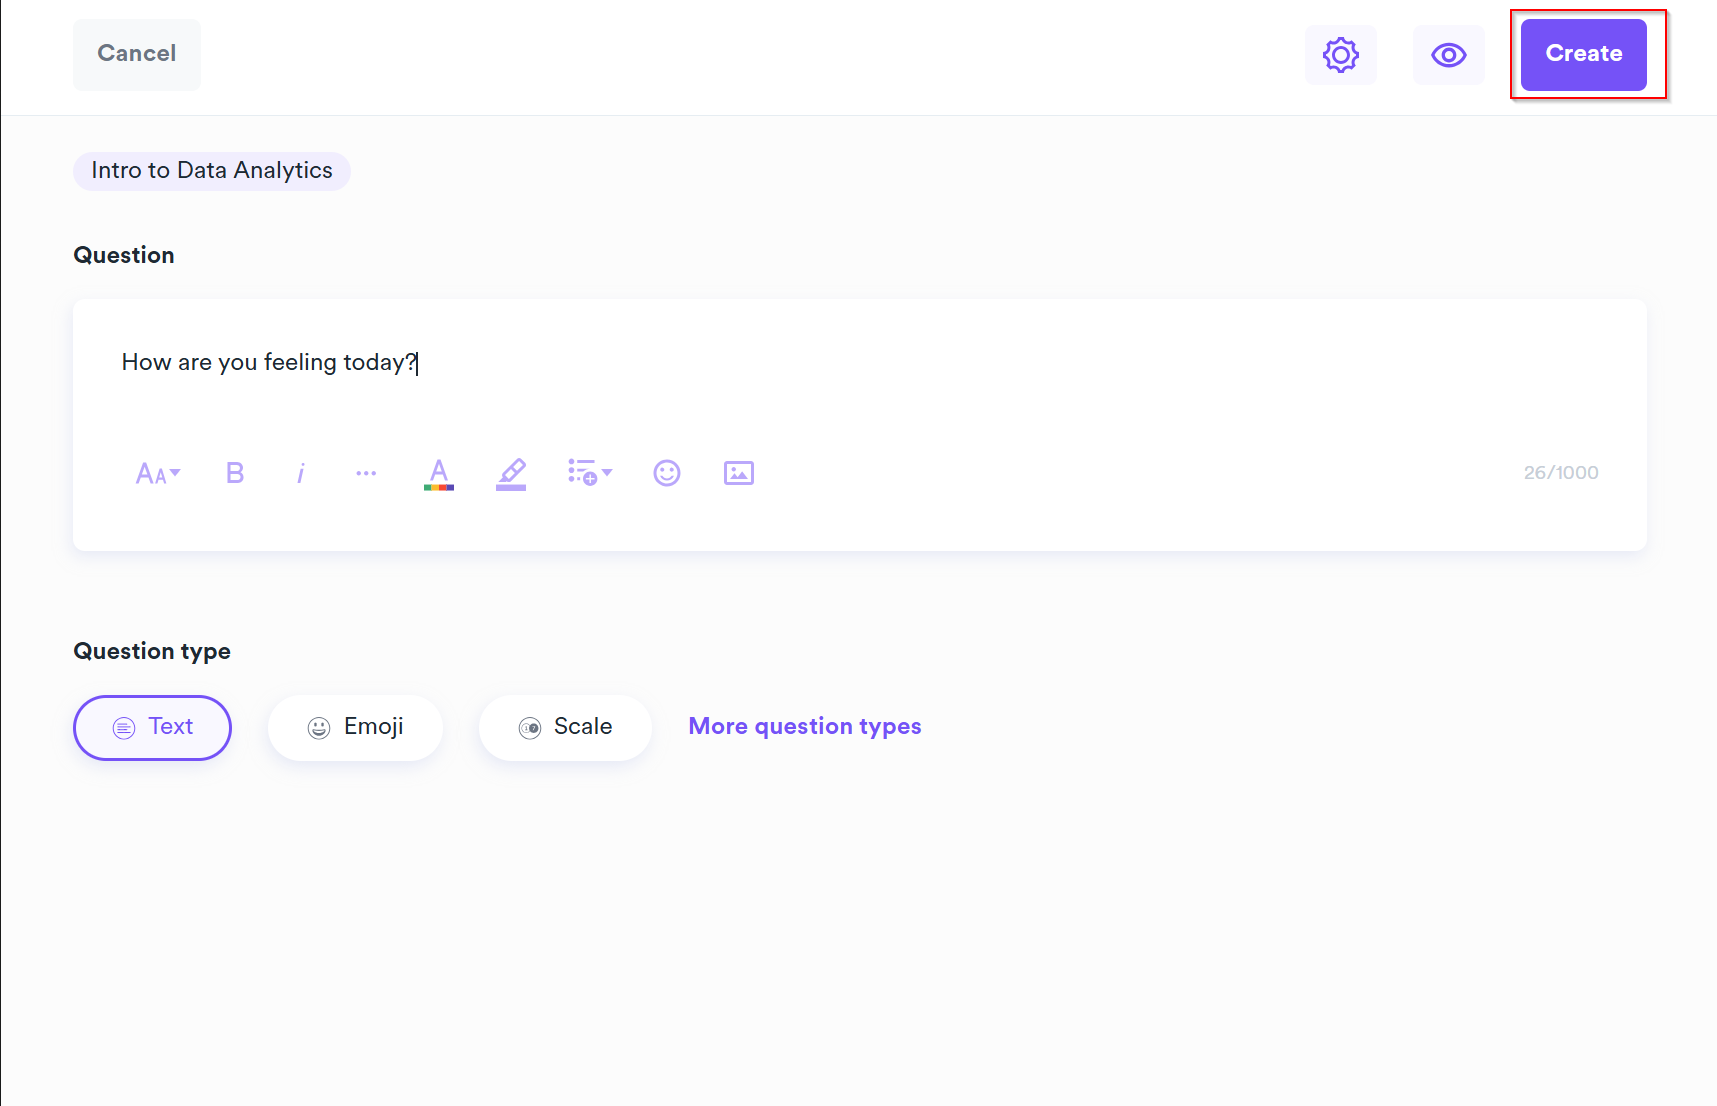Click the Cancel button
This screenshot has height=1106, width=1717.
[137, 54]
